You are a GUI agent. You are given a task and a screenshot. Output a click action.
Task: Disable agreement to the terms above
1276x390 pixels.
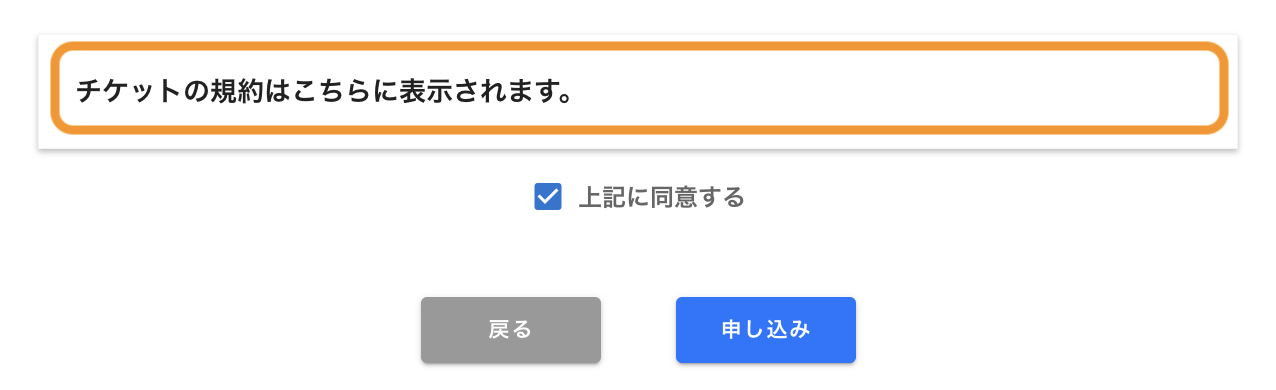point(547,197)
